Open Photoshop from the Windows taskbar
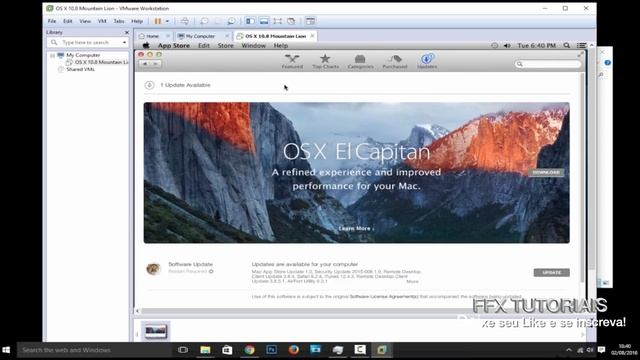This screenshot has width=640, height=360. click(x=271, y=350)
